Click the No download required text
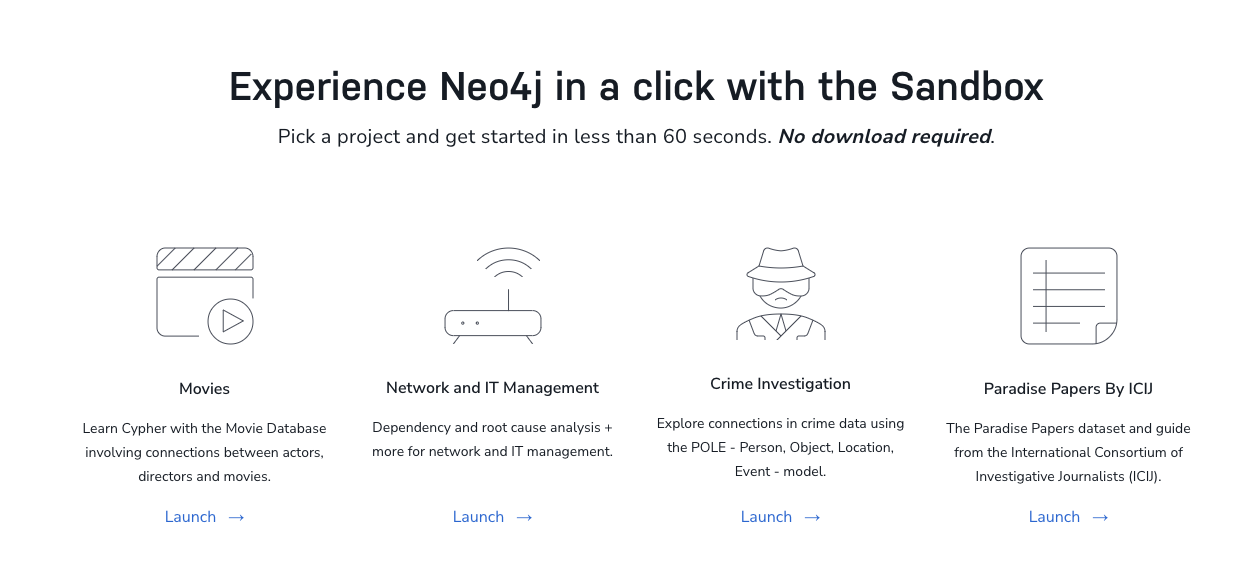This screenshot has height=568, width=1235. click(884, 137)
